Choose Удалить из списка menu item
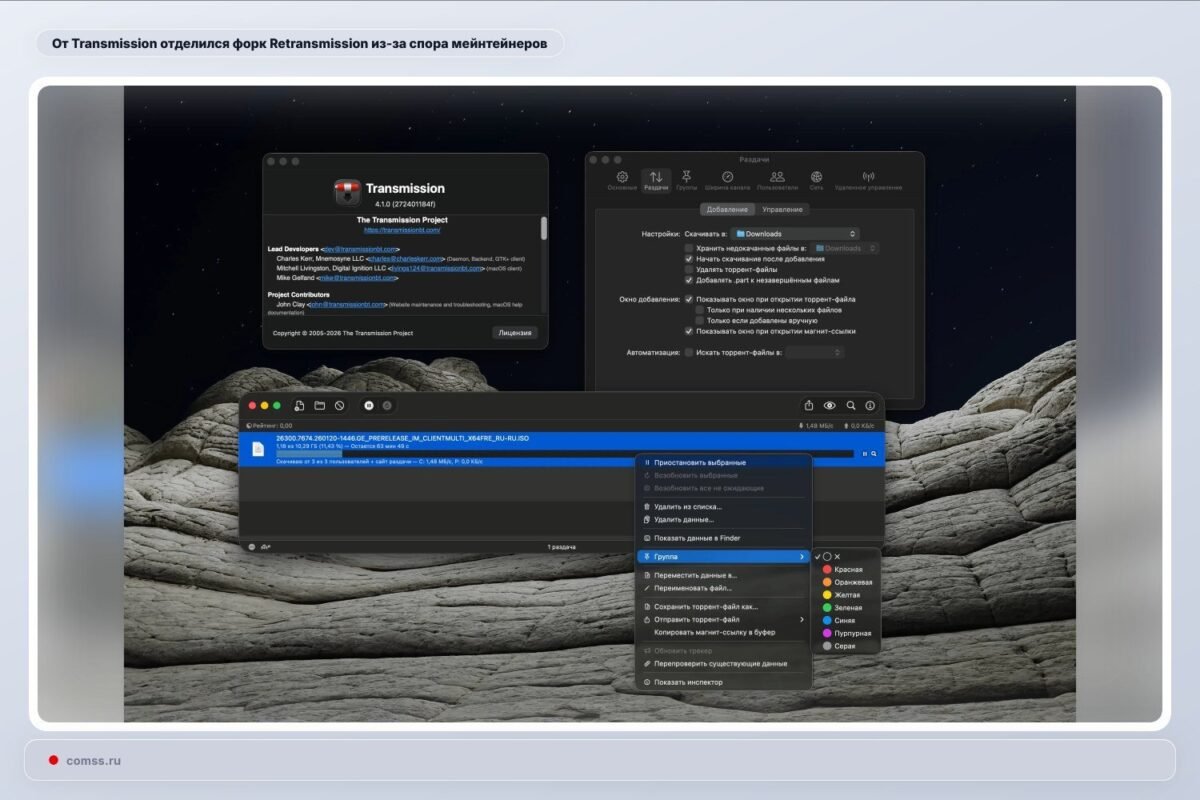 (x=723, y=507)
